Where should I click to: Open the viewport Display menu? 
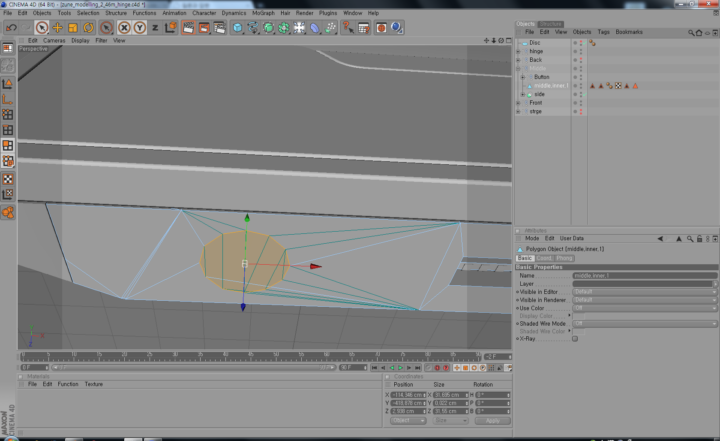pyautogui.click(x=80, y=40)
